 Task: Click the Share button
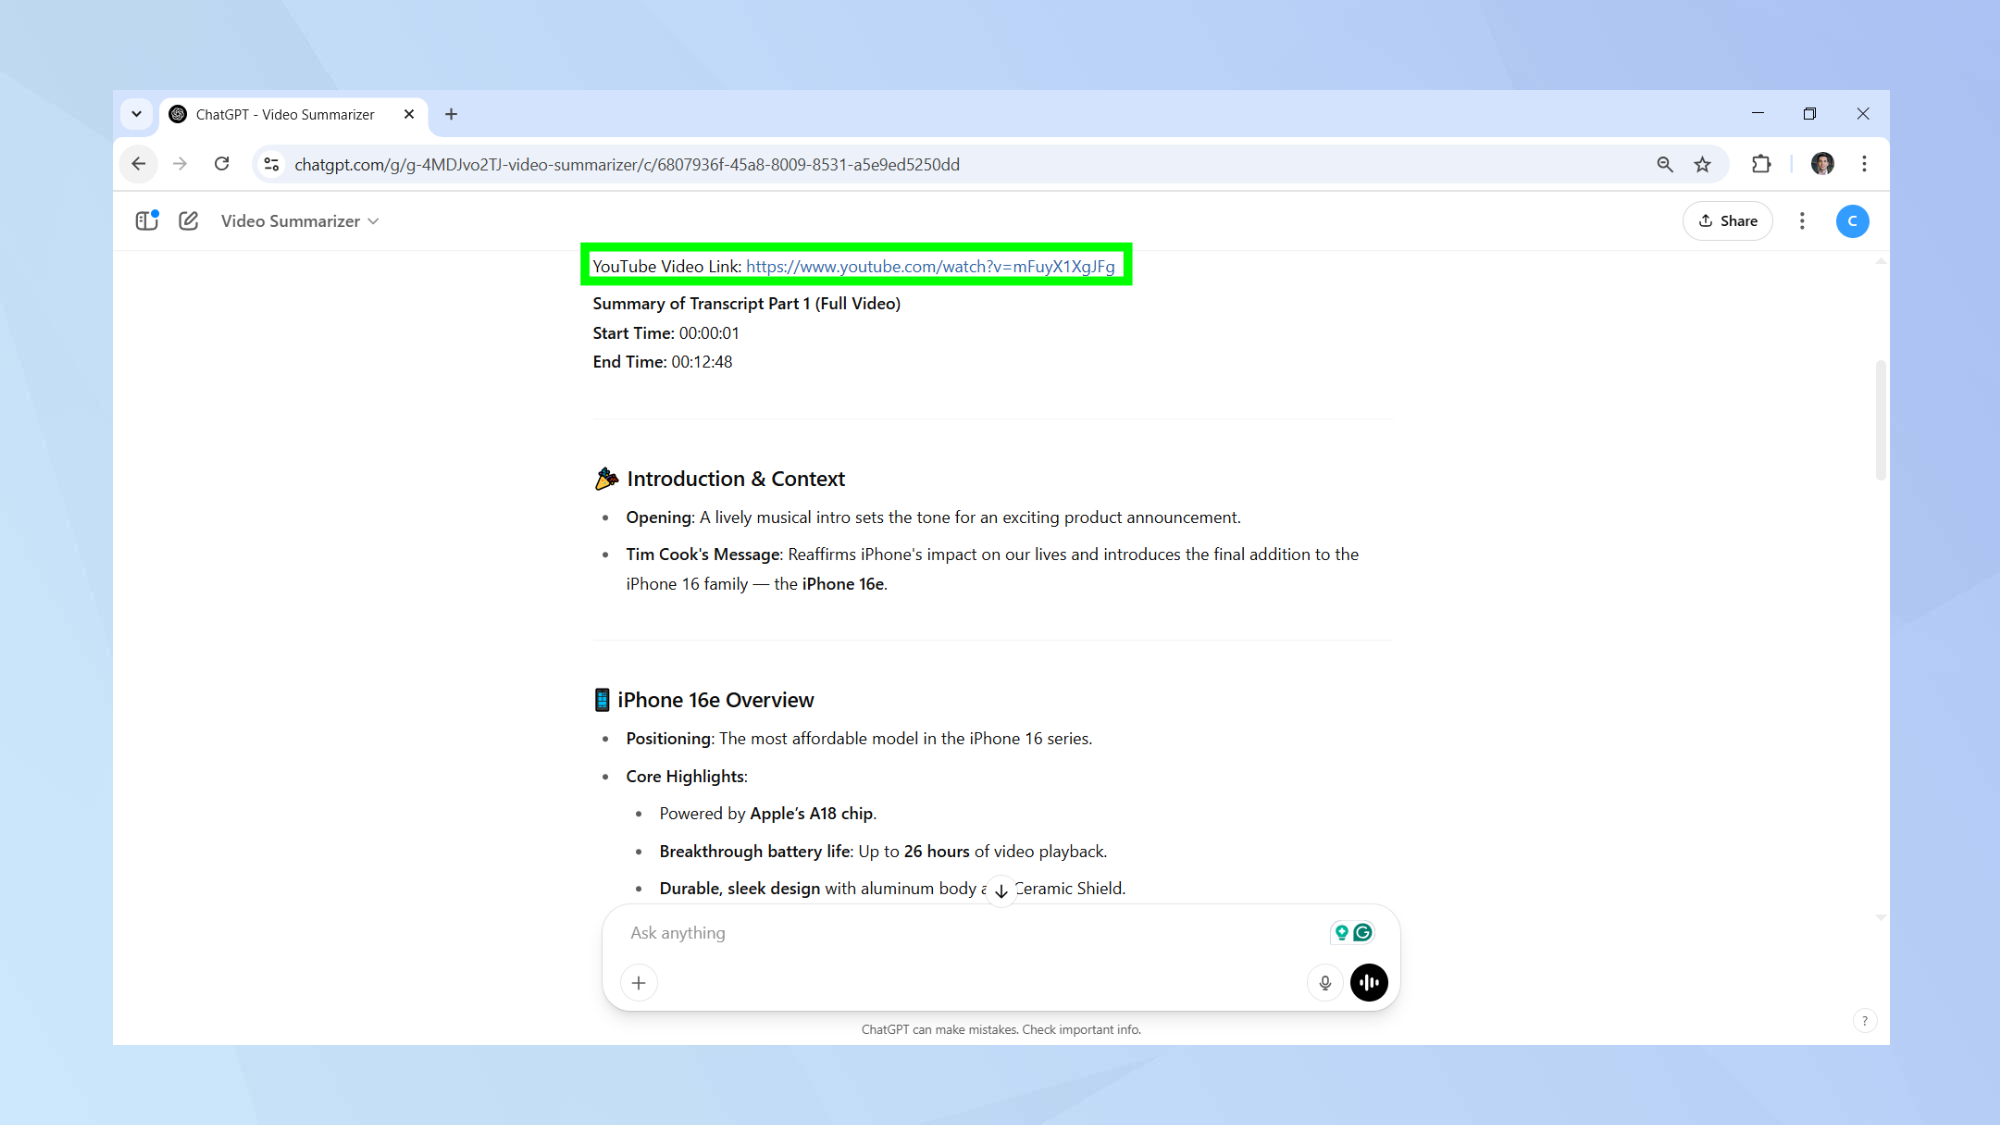tap(1727, 221)
